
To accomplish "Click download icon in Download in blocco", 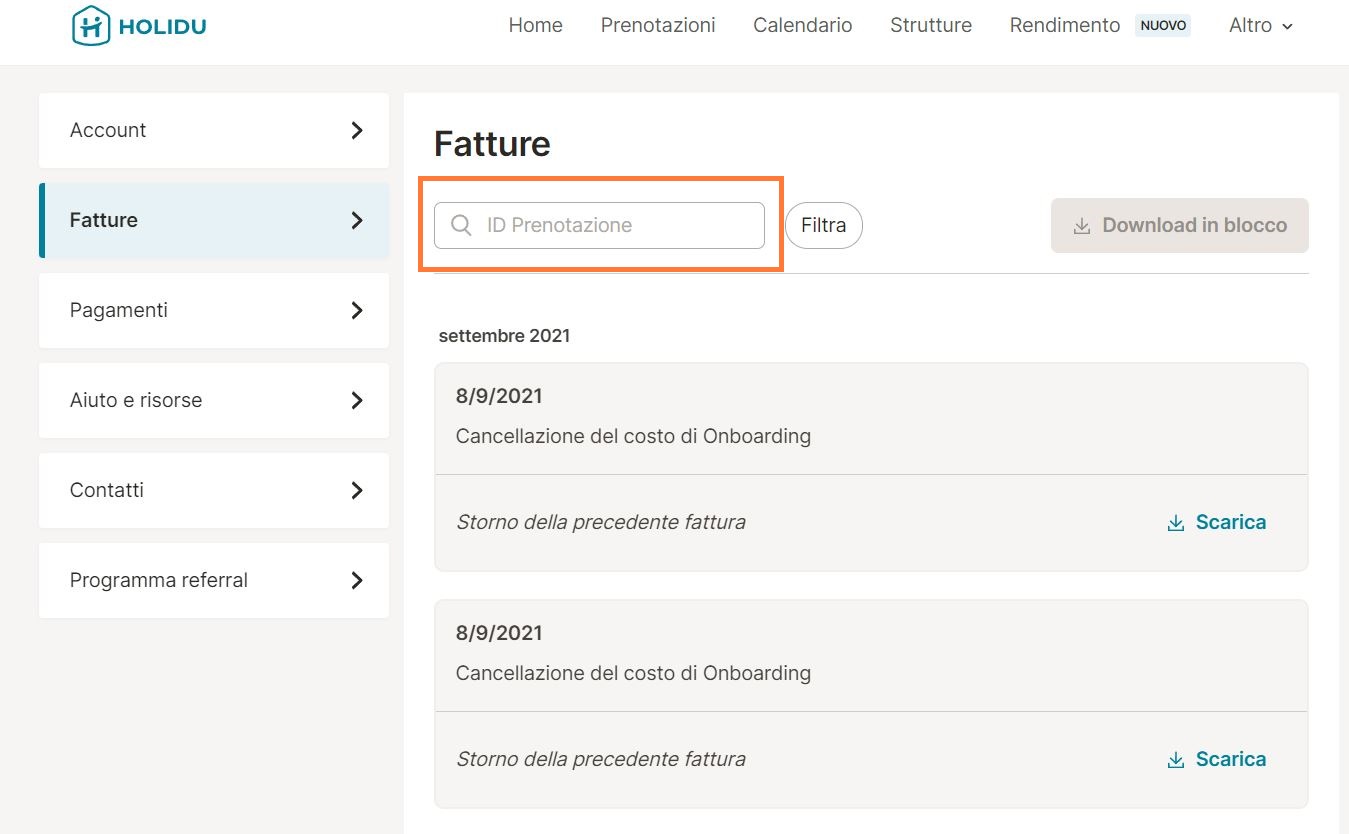I will point(1081,226).
